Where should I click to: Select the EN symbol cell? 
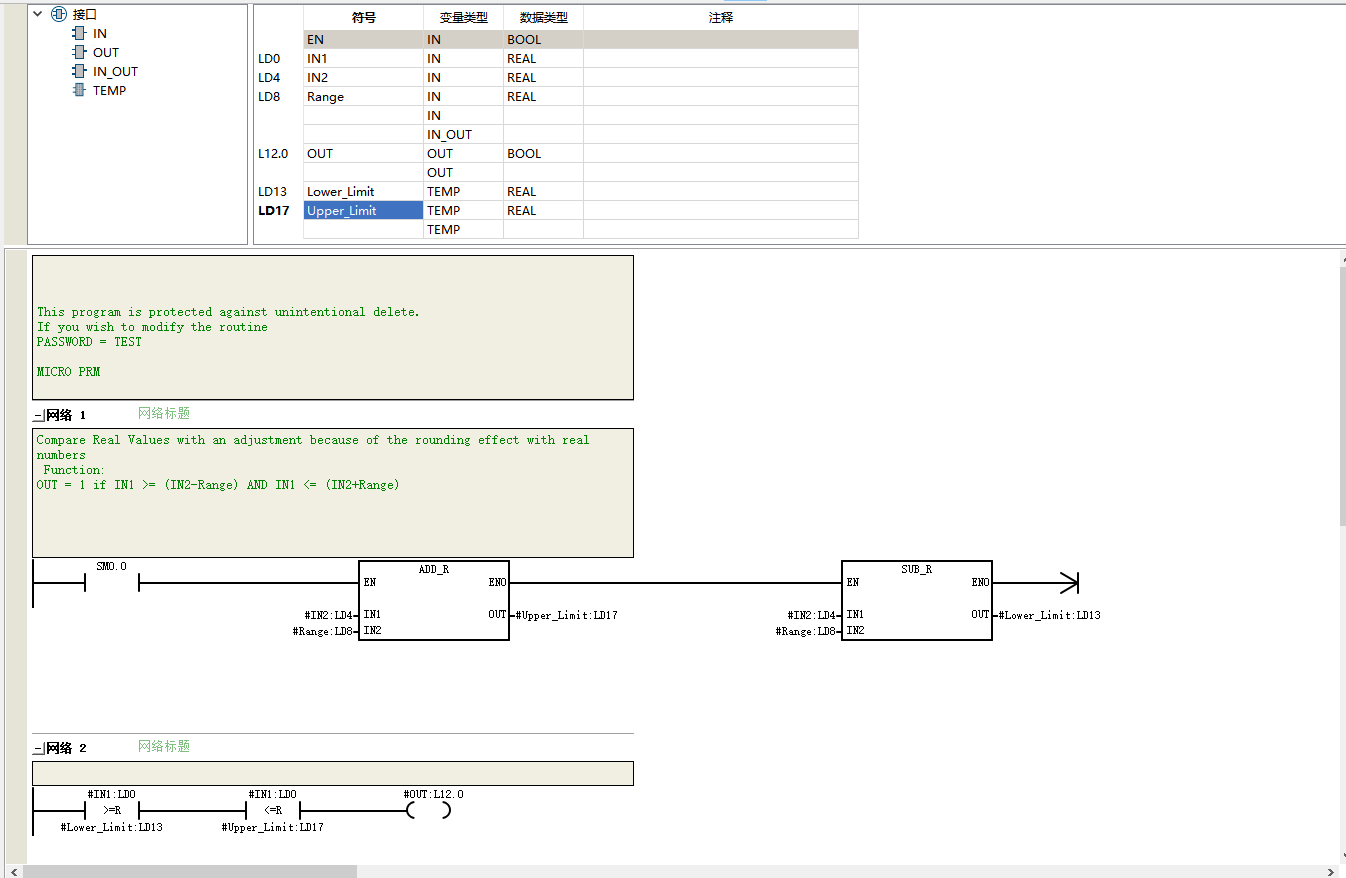coord(363,40)
